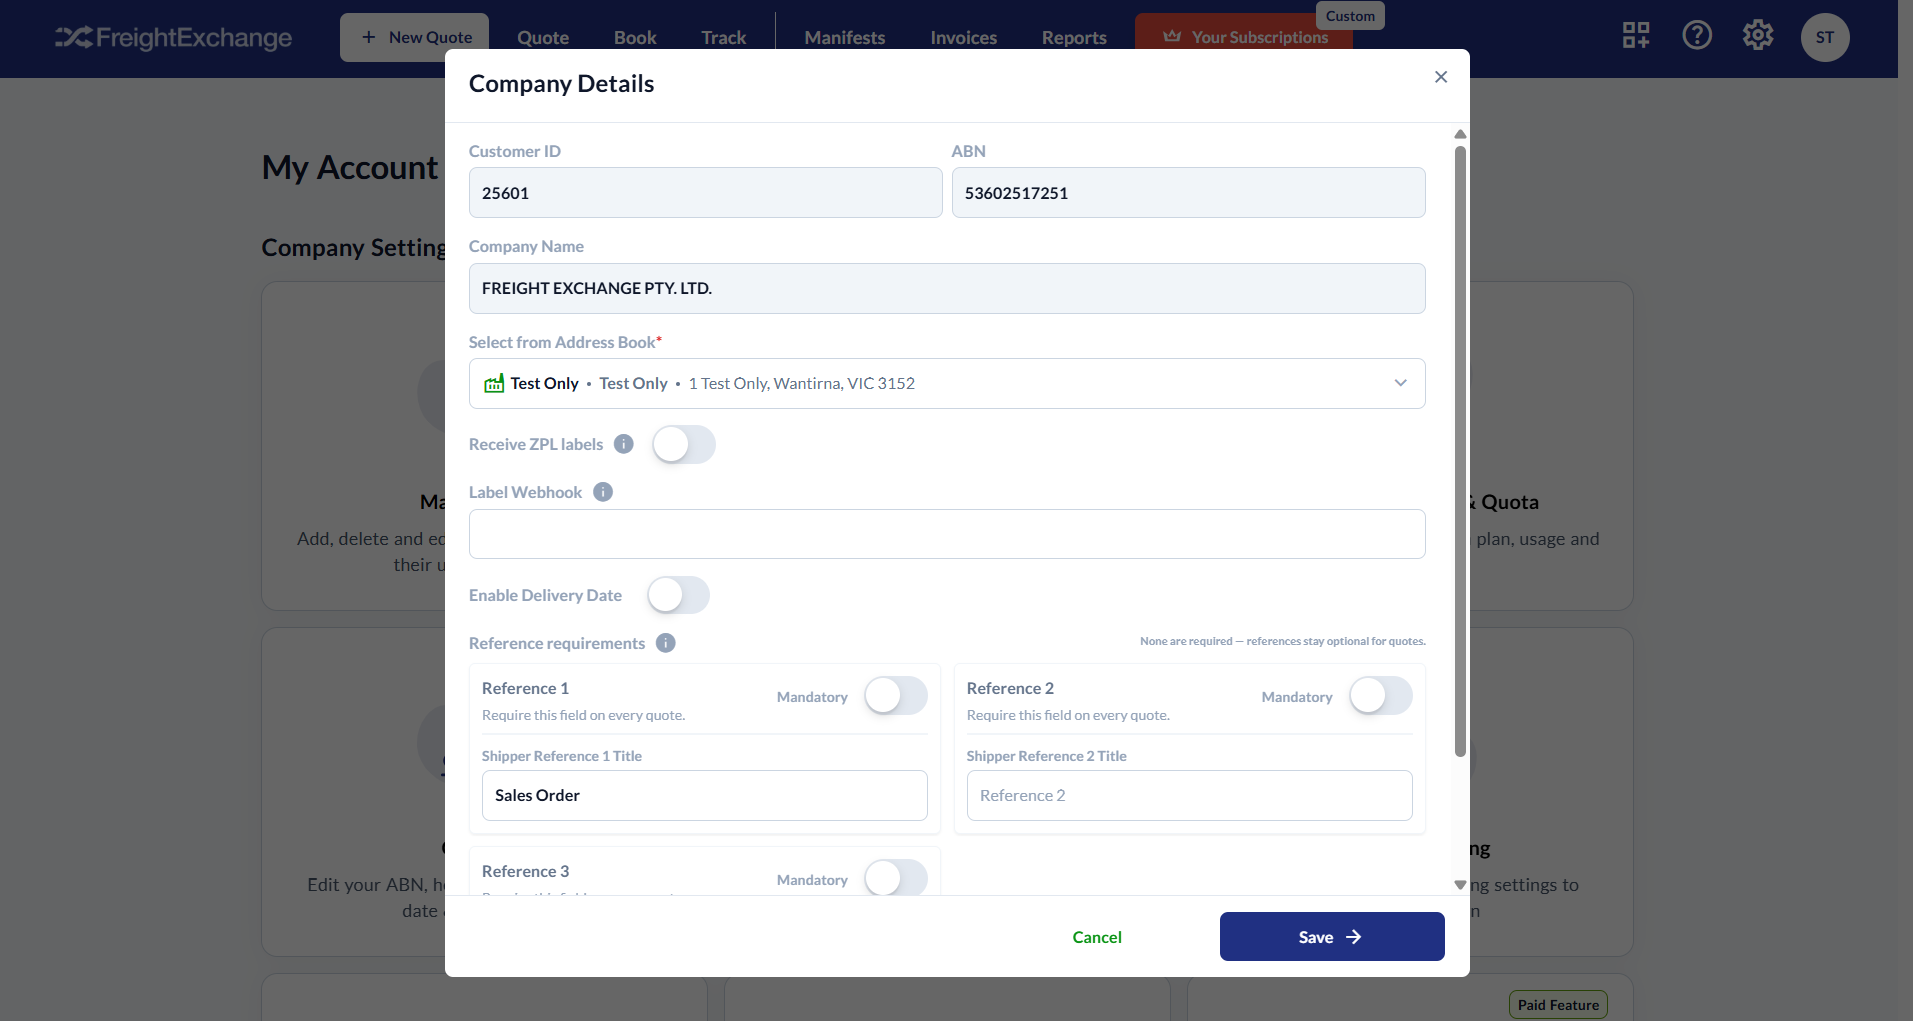Open the Invoices menu item
1913x1021 pixels.
point(964,38)
